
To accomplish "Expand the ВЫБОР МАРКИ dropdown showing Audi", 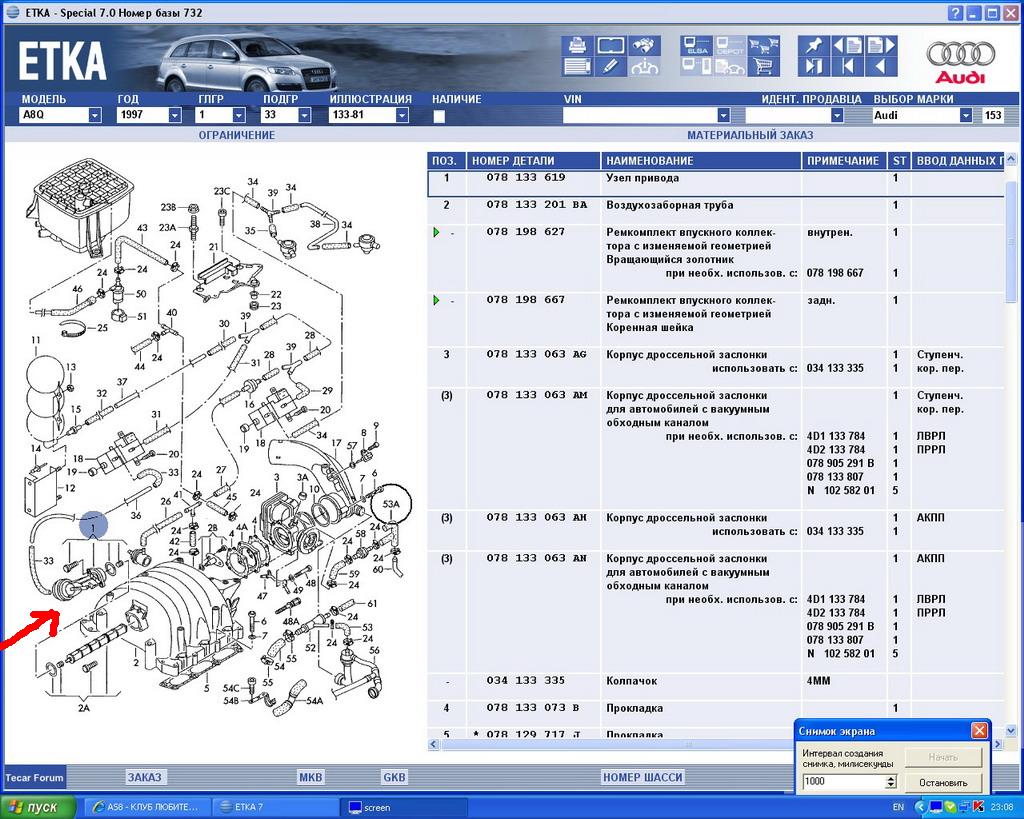I will (966, 116).
